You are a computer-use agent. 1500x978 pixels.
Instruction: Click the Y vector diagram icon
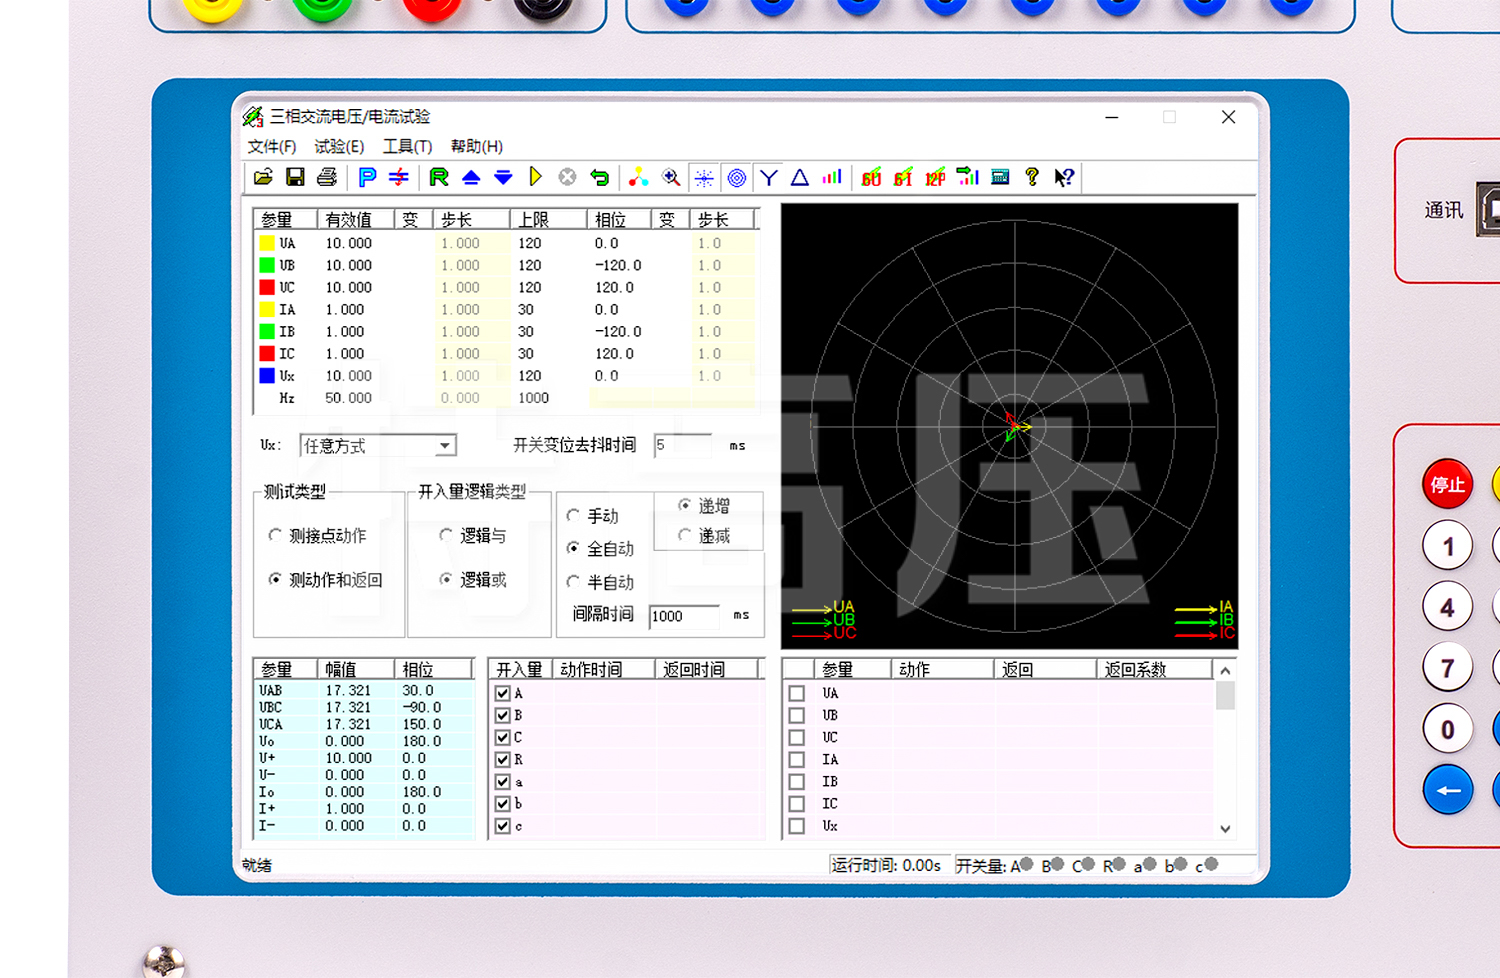(768, 177)
